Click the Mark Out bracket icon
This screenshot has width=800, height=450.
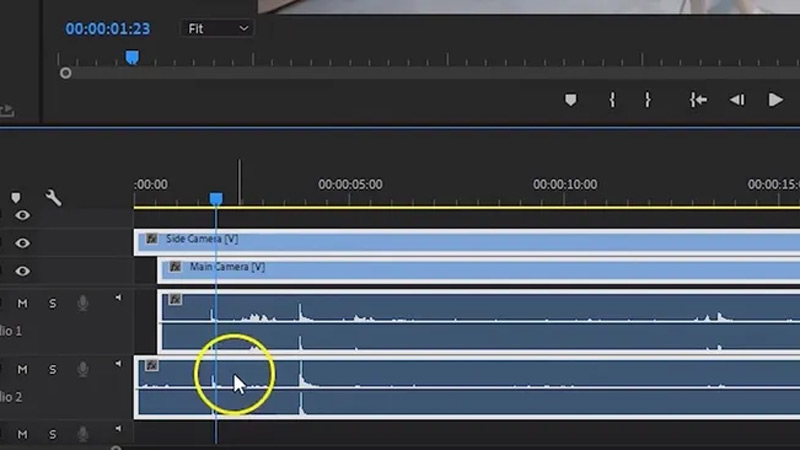click(x=647, y=100)
